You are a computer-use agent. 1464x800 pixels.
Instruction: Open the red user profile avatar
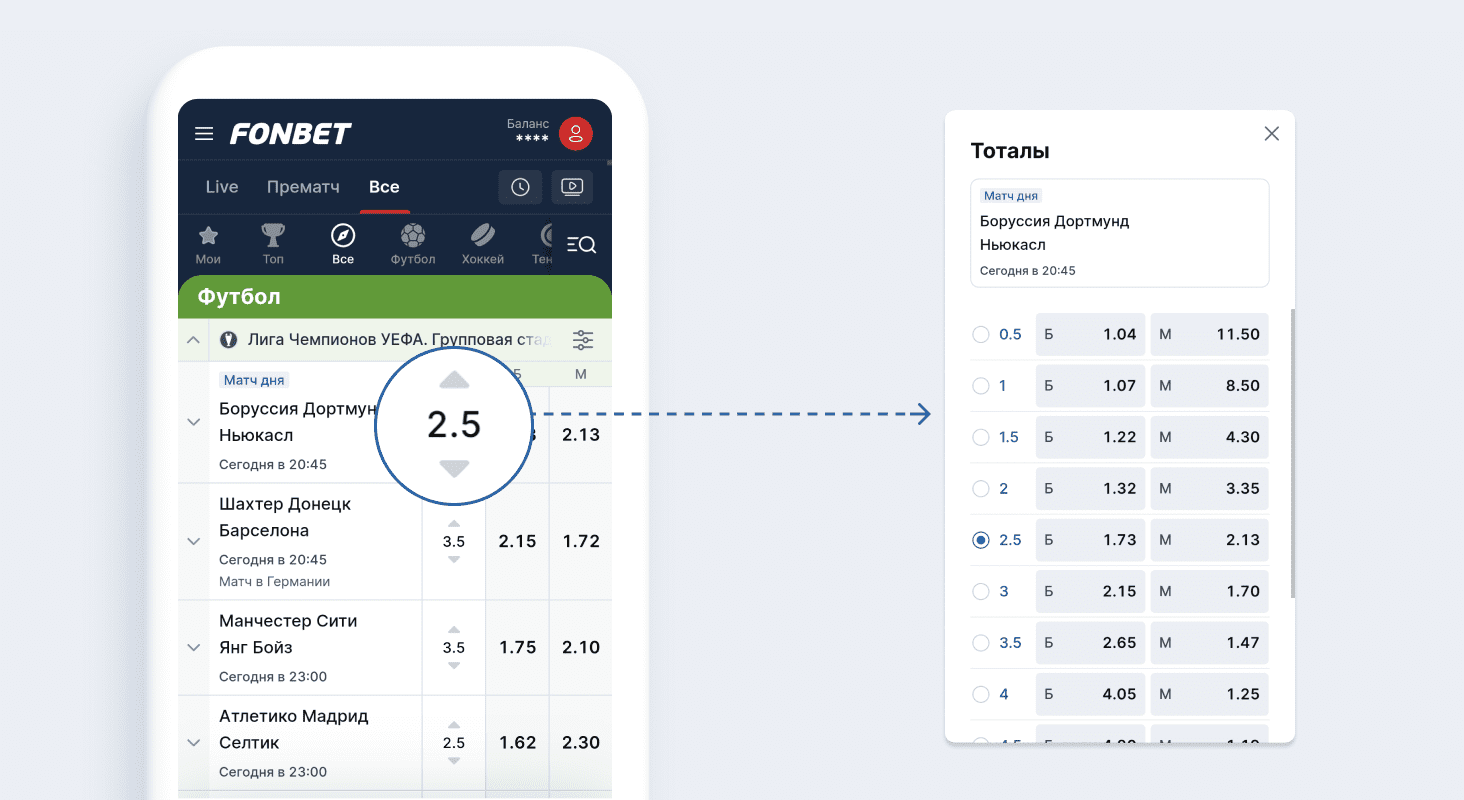pyautogui.click(x=576, y=133)
